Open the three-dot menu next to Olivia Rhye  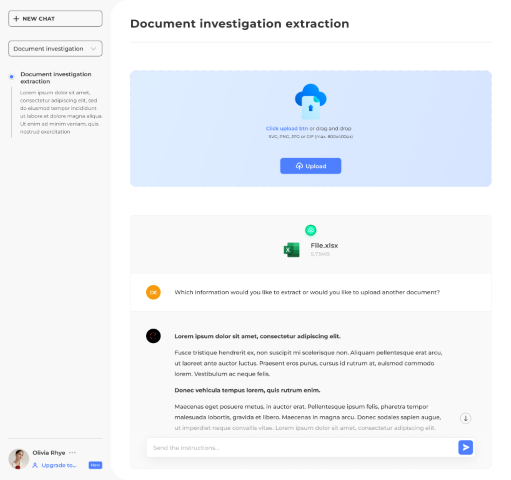click(72, 452)
